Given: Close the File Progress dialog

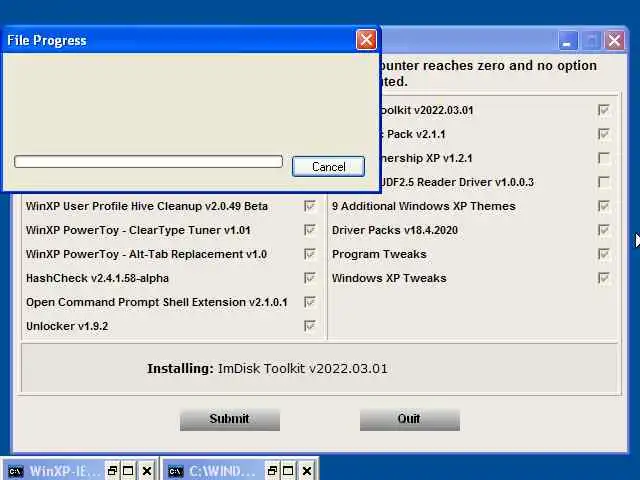Looking at the screenshot, I should click(x=366, y=40).
